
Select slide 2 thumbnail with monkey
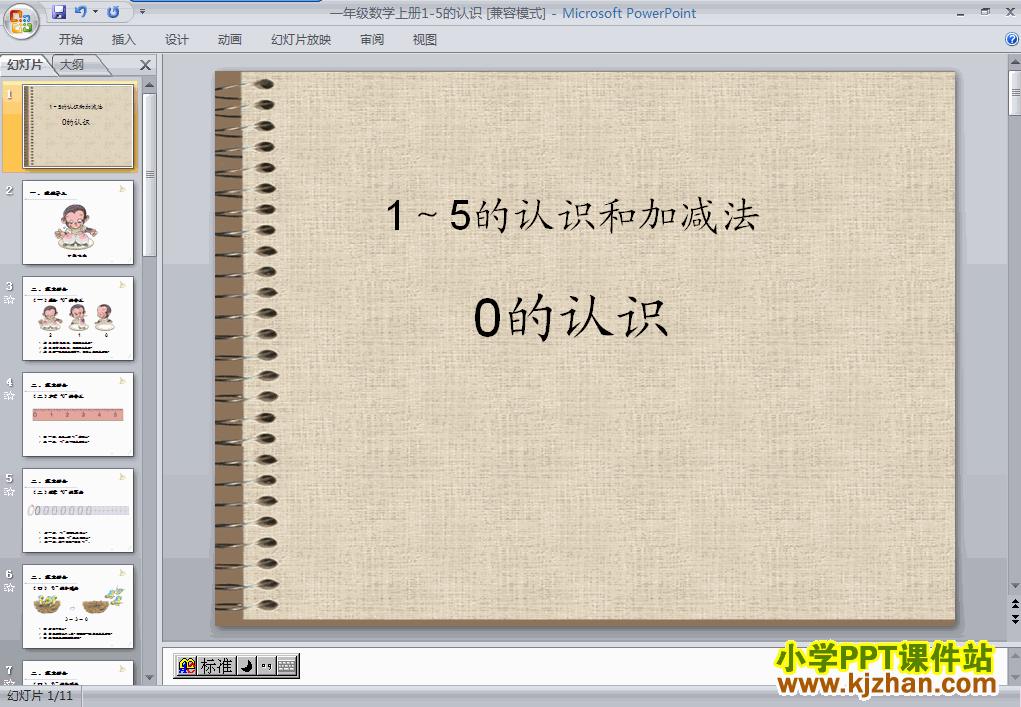(78, 223)
